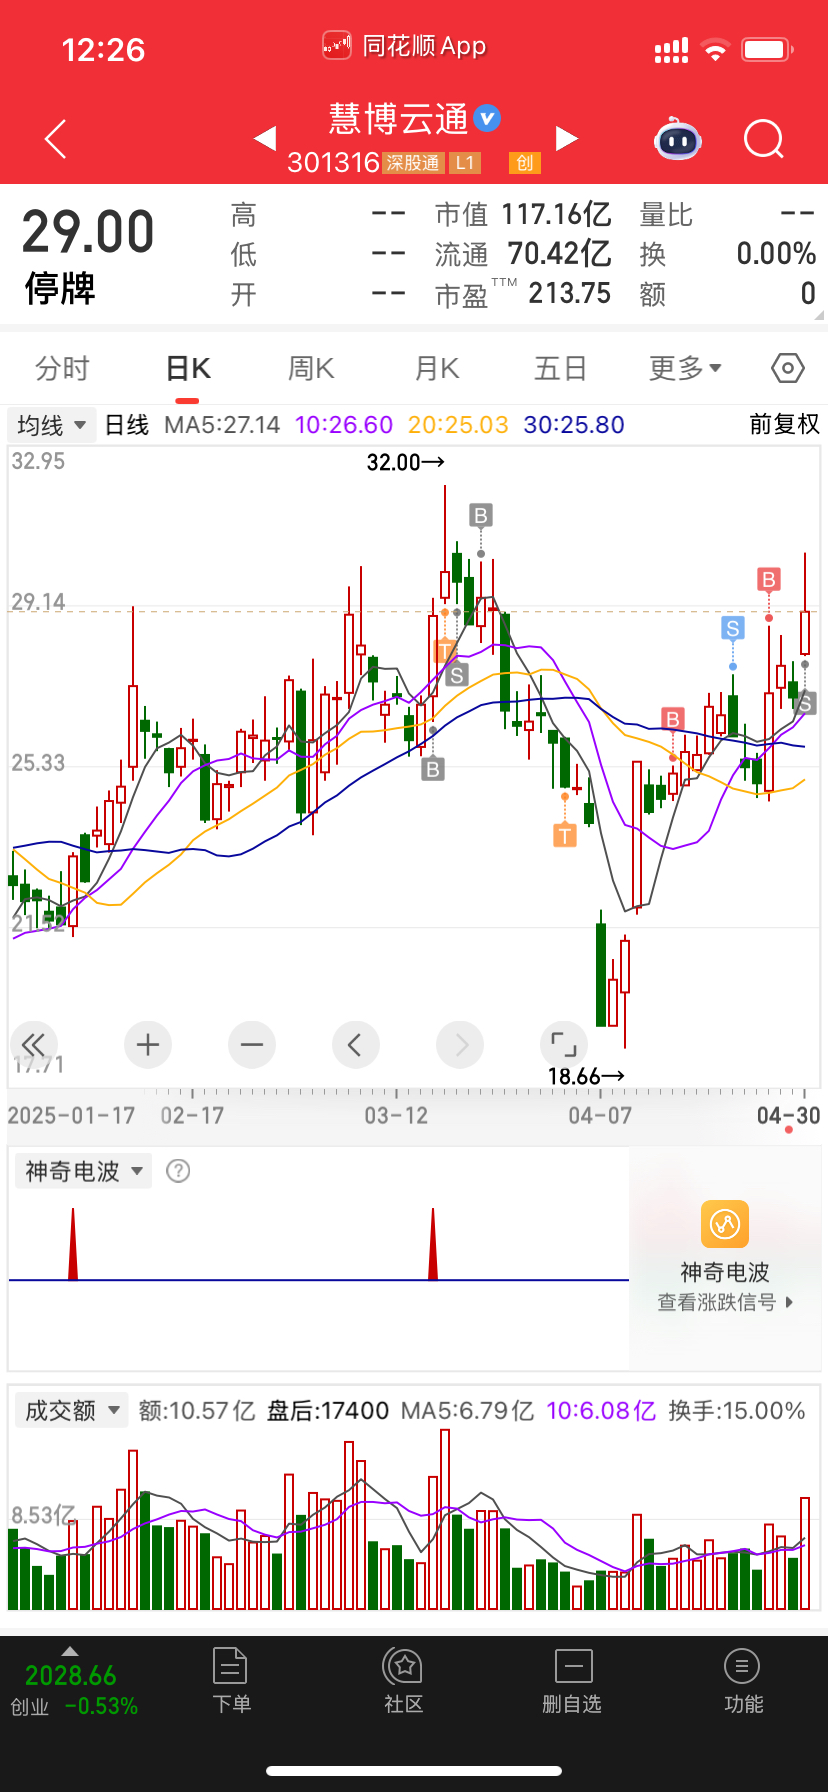Open 功能 functions menu icon
The width and height of the screenshot is (828, 1792).
click(x=743, y=1681)
